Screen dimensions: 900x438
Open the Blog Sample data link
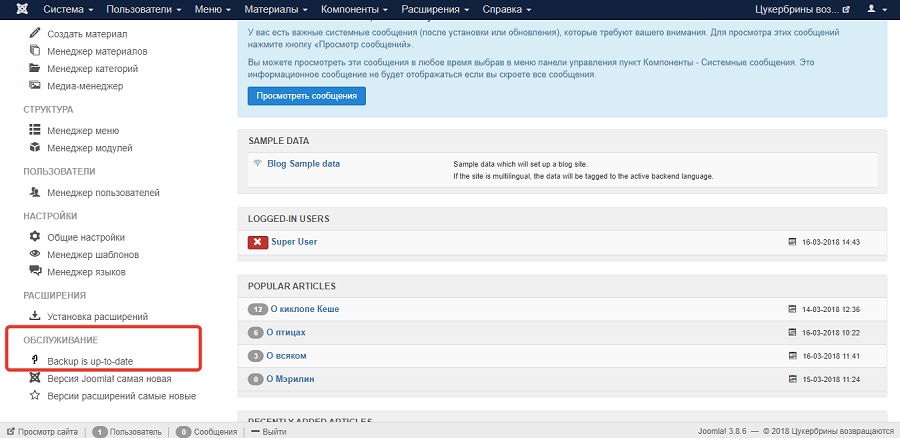tap(303, 163)
